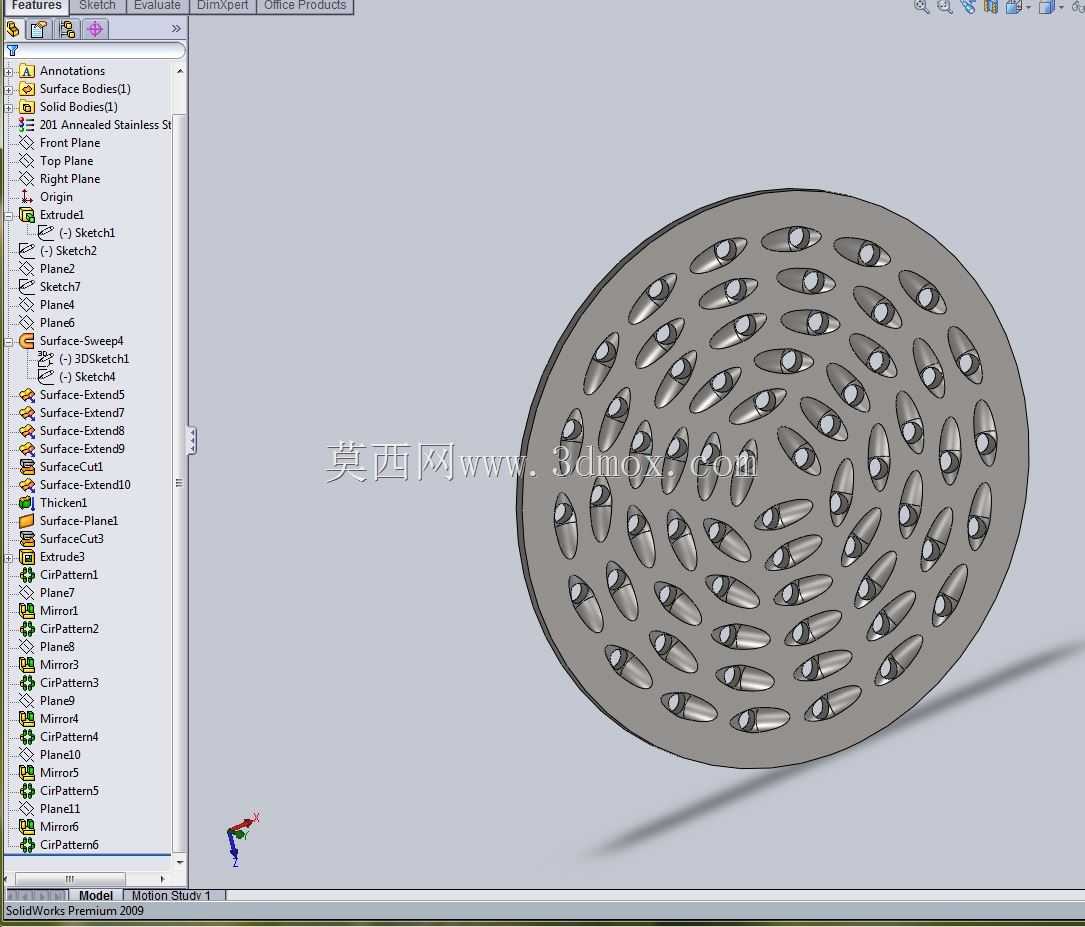Click the Zoom to Area view icon

pyautogui.click(x=945, y=7)
